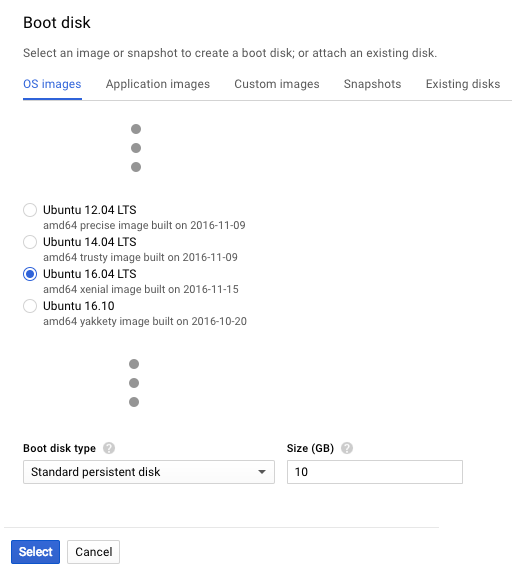The width and height of the screenshot is (512, 577).
Task: Go to the Snapshots tab
Action: click(x=372, y=84)
